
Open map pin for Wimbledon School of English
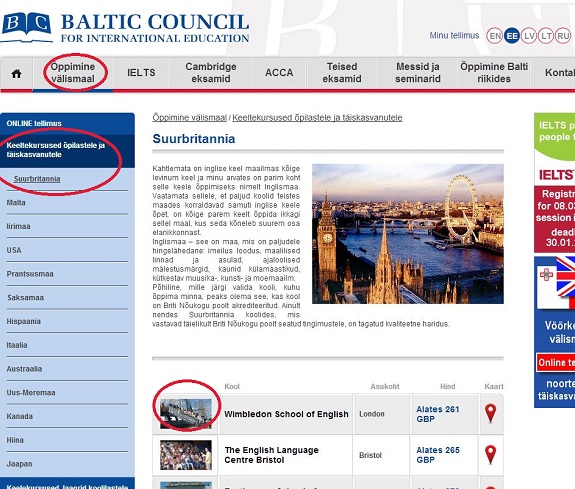[490, 413]
